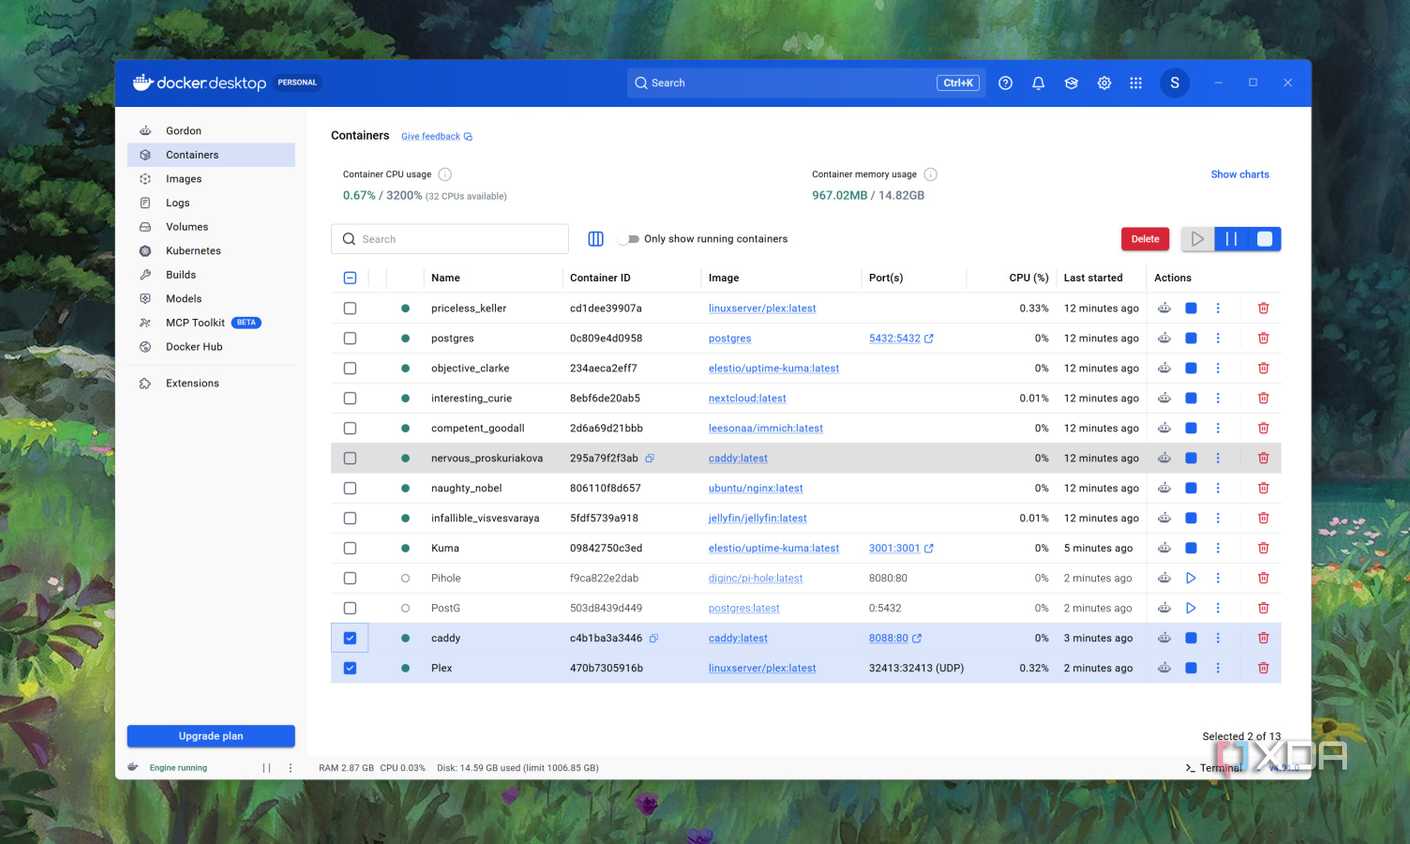Image resolution: width=1410 pixels, height=844 pixels.
Task: Open jellyfin/jellyfin:latest image link
Action: coord(757,518)
